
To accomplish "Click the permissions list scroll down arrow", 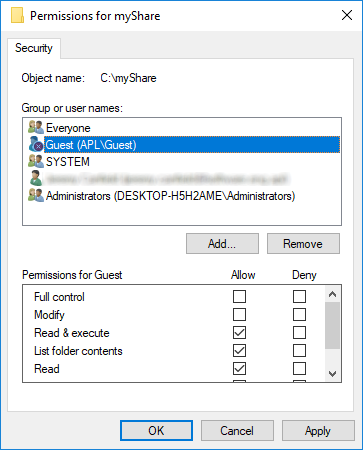I will click(332, 374).
